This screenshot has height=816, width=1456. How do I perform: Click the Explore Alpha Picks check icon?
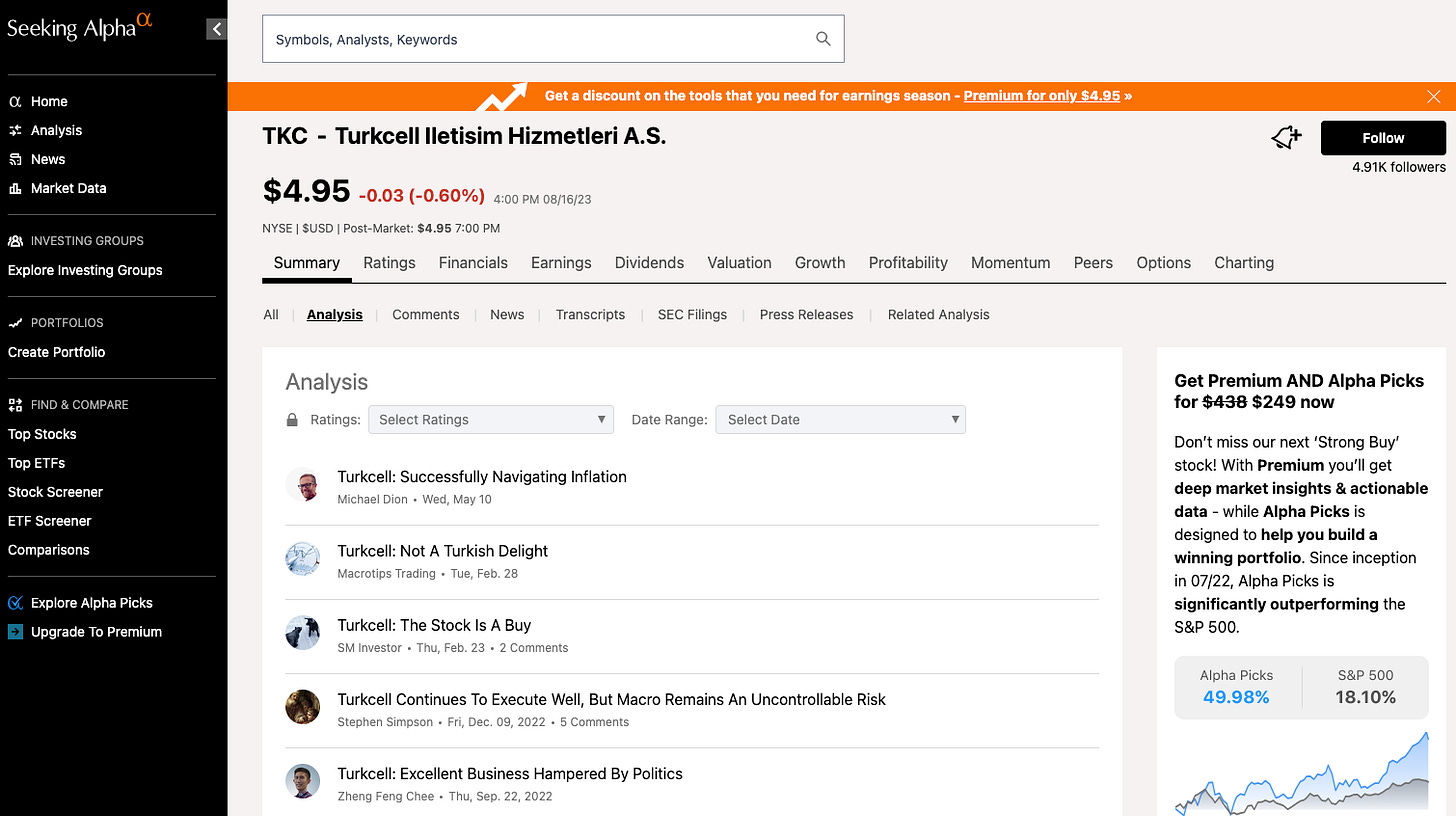pyautogui.click(x=15, y=603)
